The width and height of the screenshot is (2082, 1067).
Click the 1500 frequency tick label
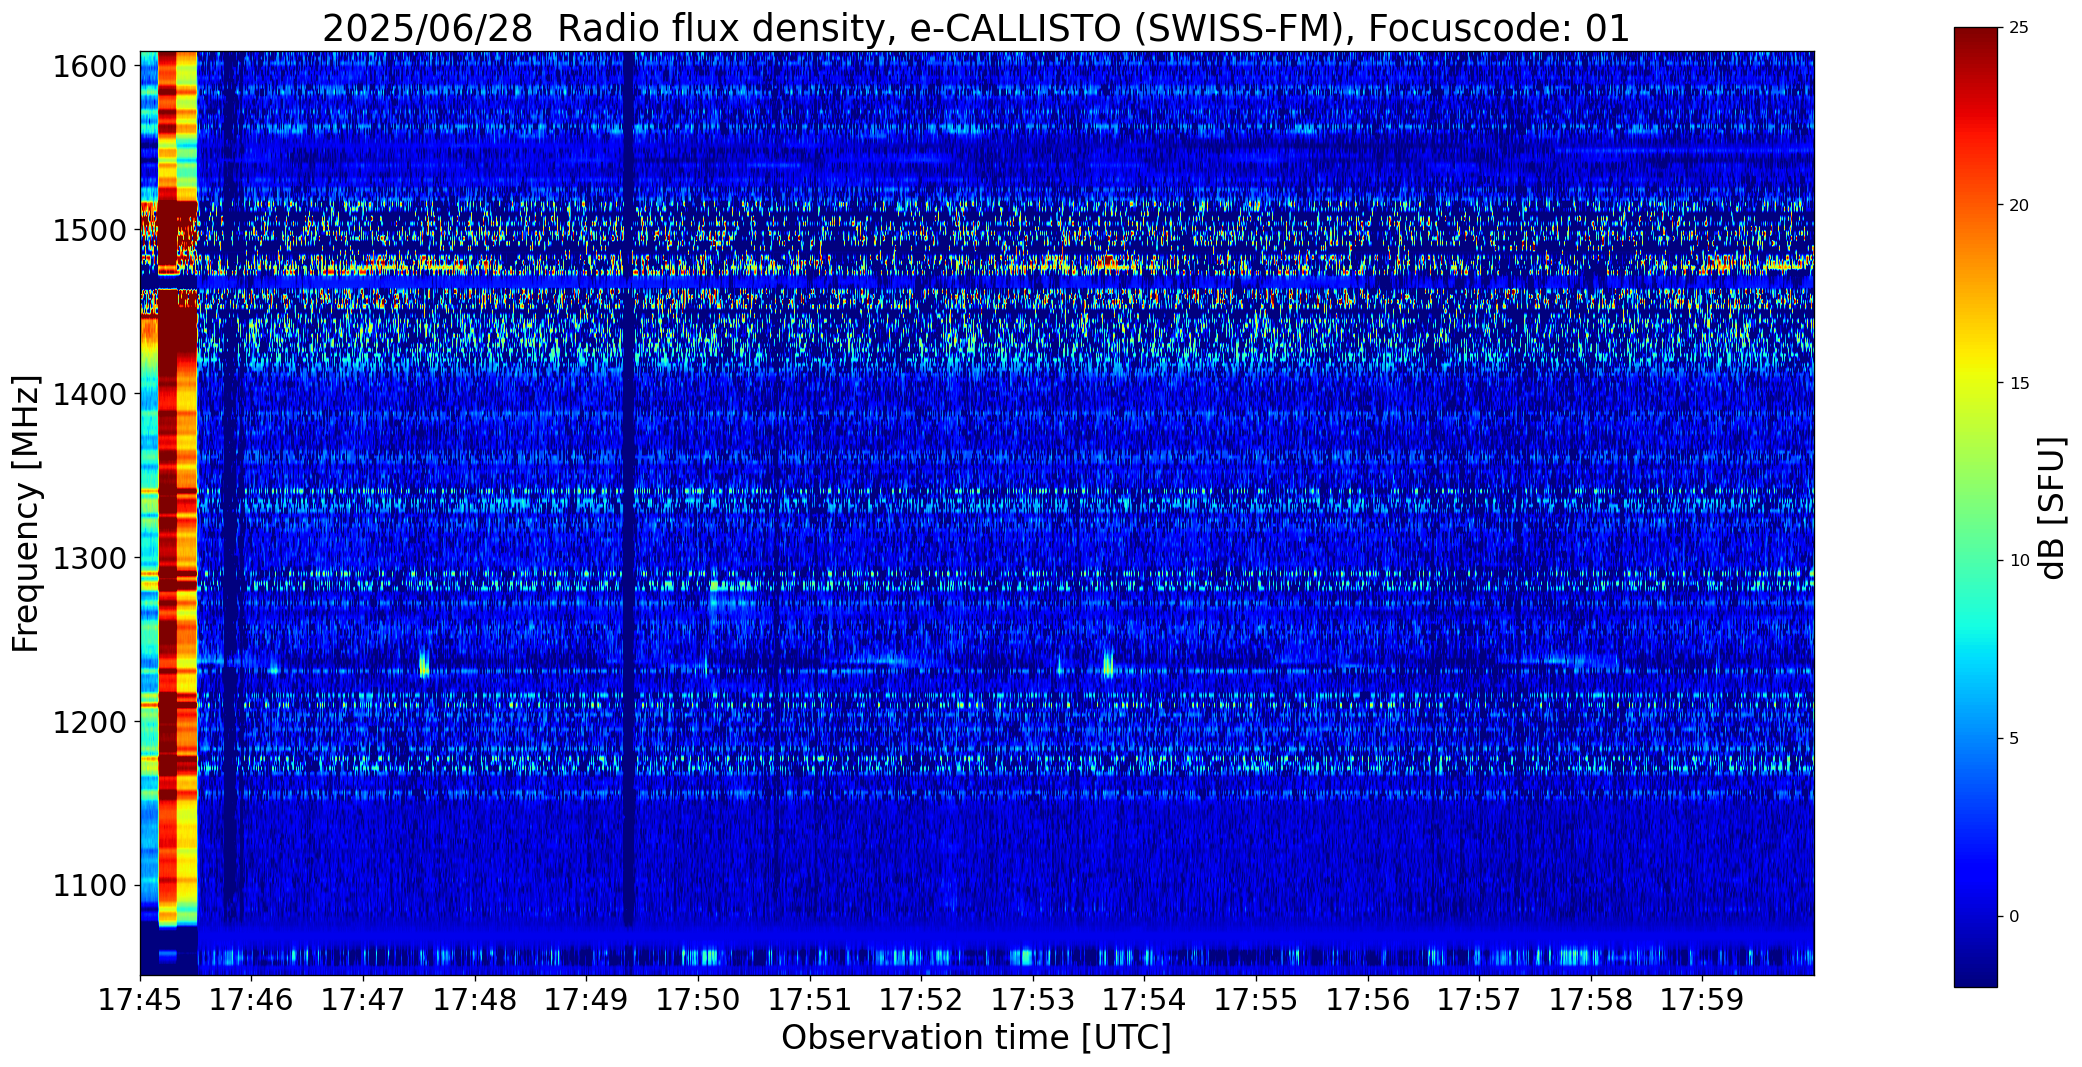pyautogui.click(x=90, y=231)
